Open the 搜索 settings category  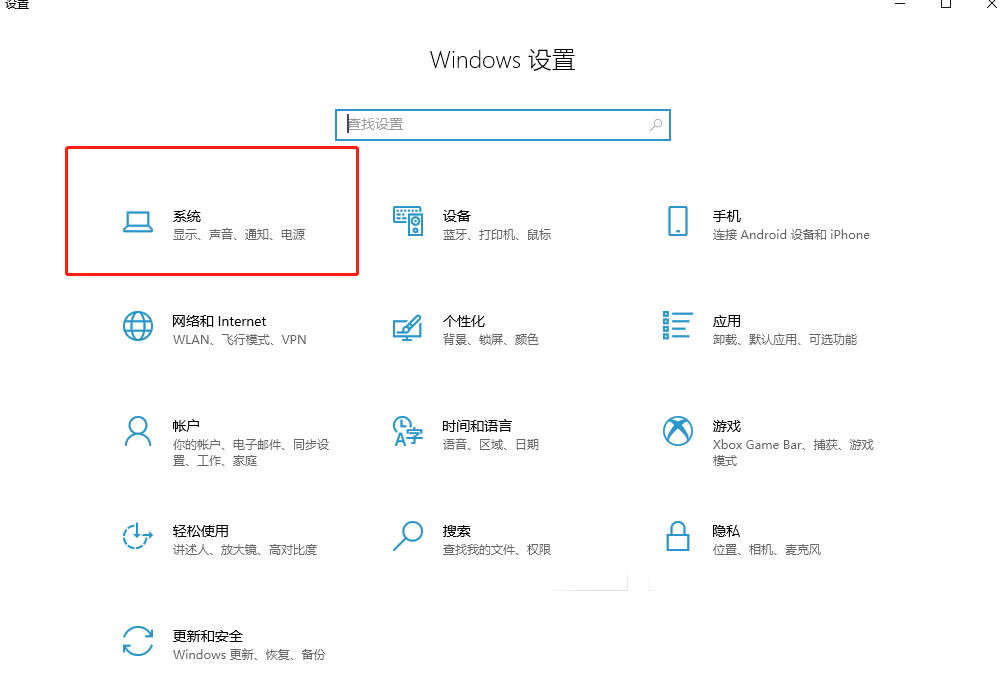click(473, 537)
